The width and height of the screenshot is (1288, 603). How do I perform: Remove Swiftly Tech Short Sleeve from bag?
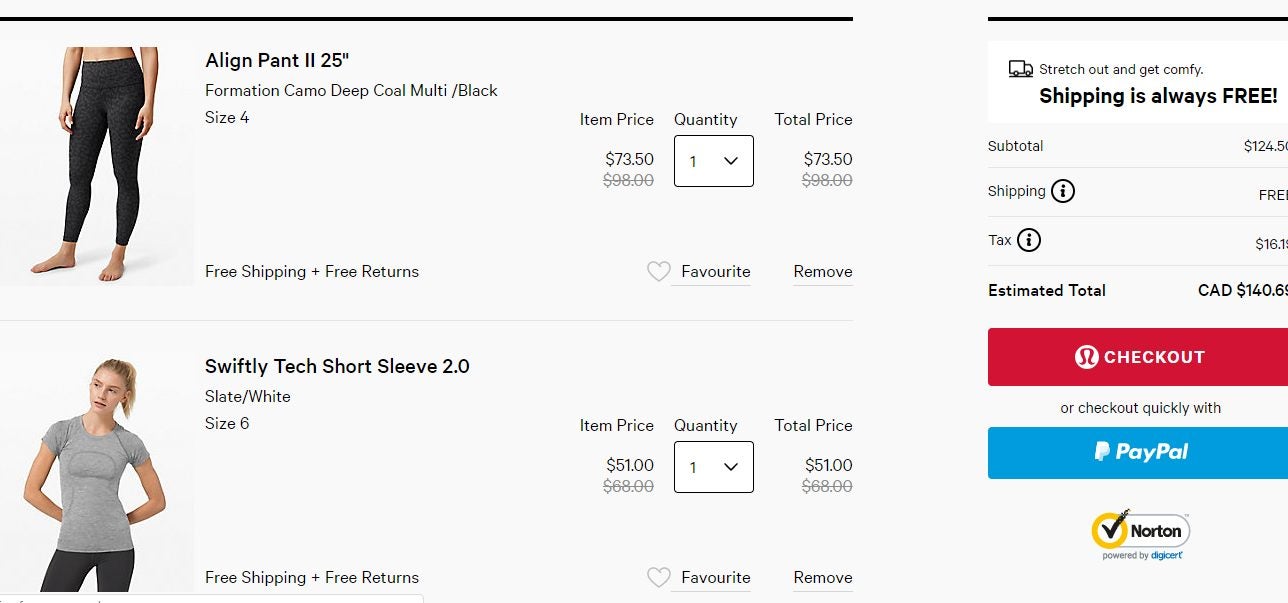tap(822, 578)
